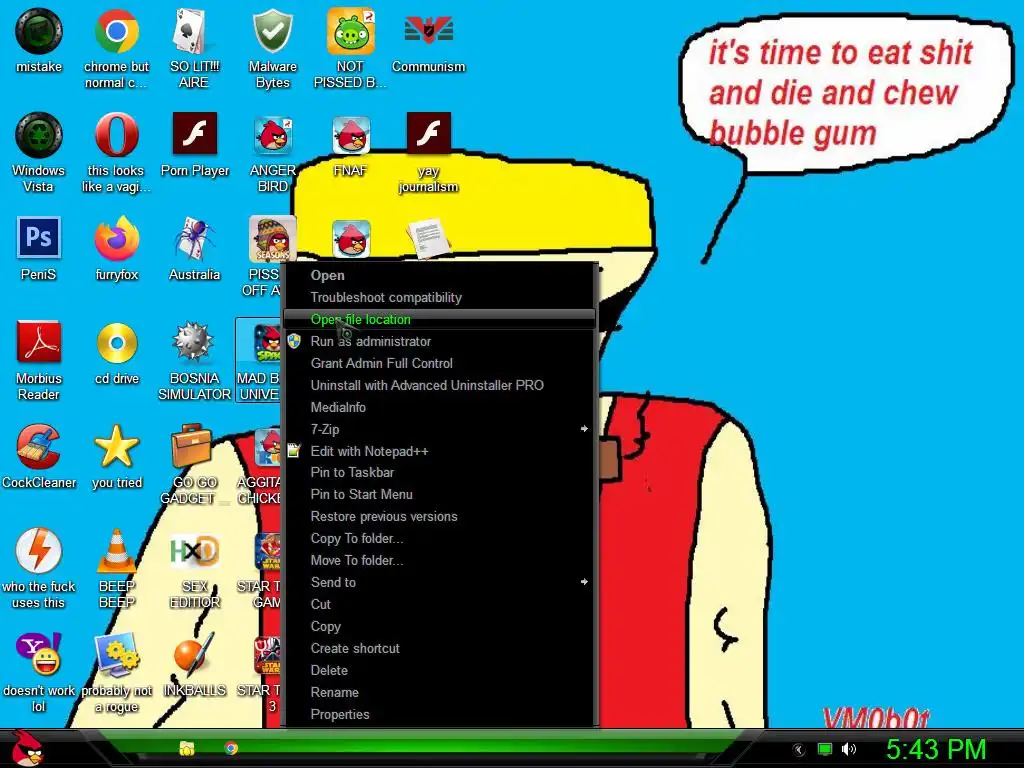Click the 5:43 PM clock

pos(935,749)
